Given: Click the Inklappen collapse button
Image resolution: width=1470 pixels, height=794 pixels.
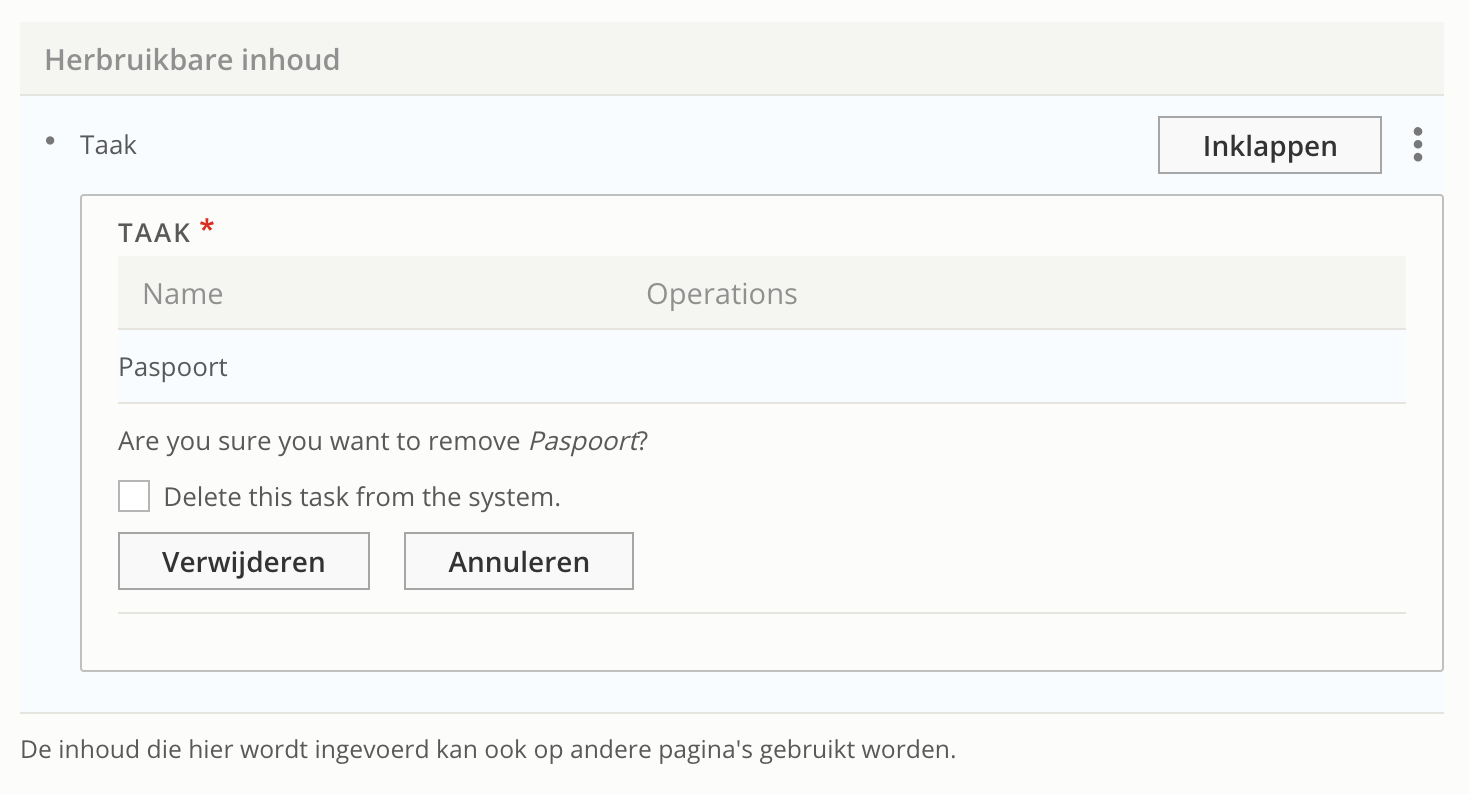Looking at the screenshot, I should [1269, 146].
